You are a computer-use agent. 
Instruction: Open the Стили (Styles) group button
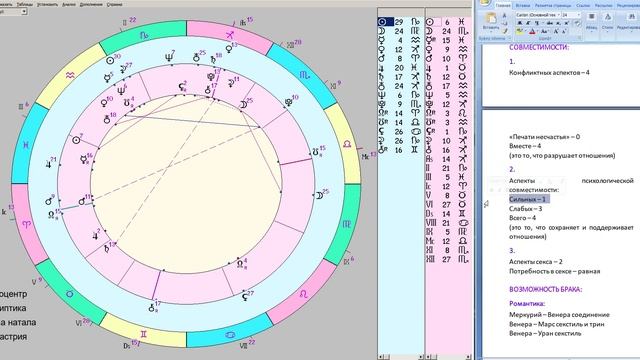[x=607, y=22]
